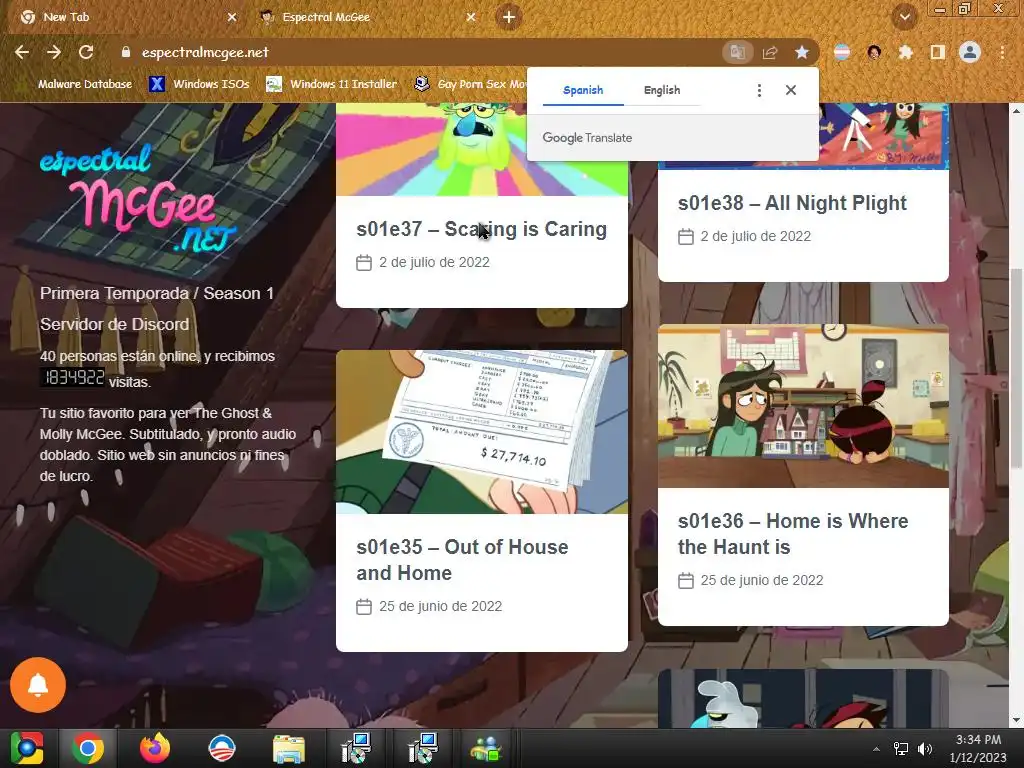This screenshot has height=768, width=1024.
Task: Toggle the browser side panel icon
Action: coord(938,52)
